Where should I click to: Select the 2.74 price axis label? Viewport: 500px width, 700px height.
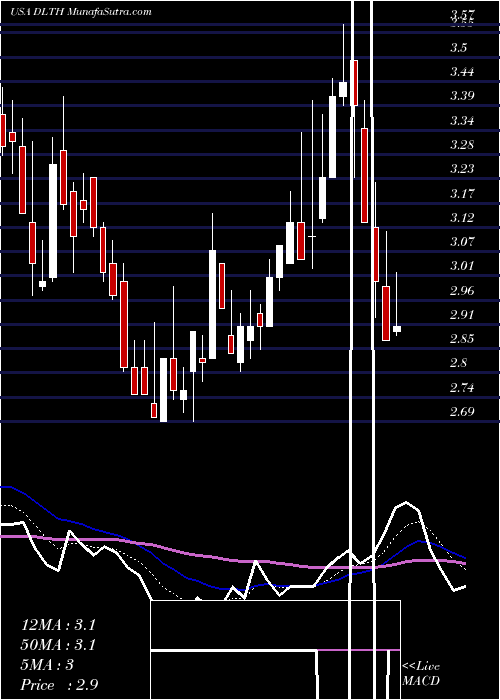[462, 387]
